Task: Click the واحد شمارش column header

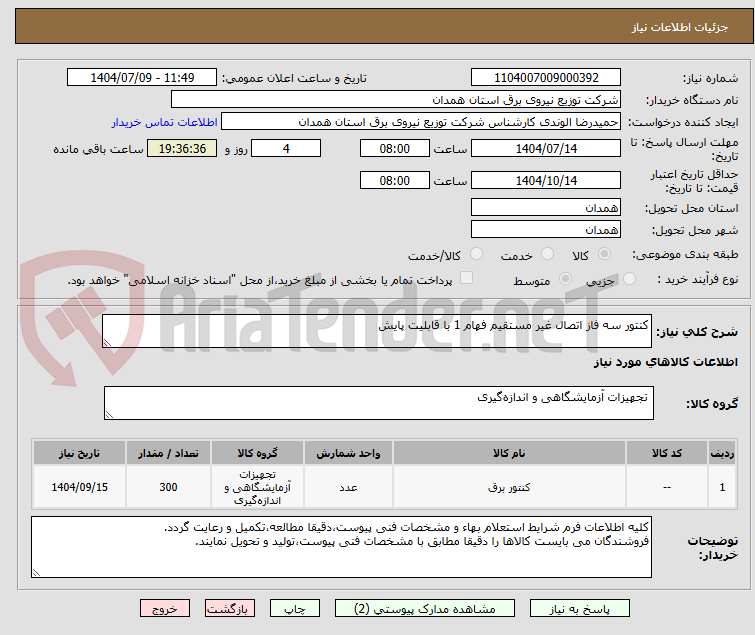Action: click(x=348, y=453)
